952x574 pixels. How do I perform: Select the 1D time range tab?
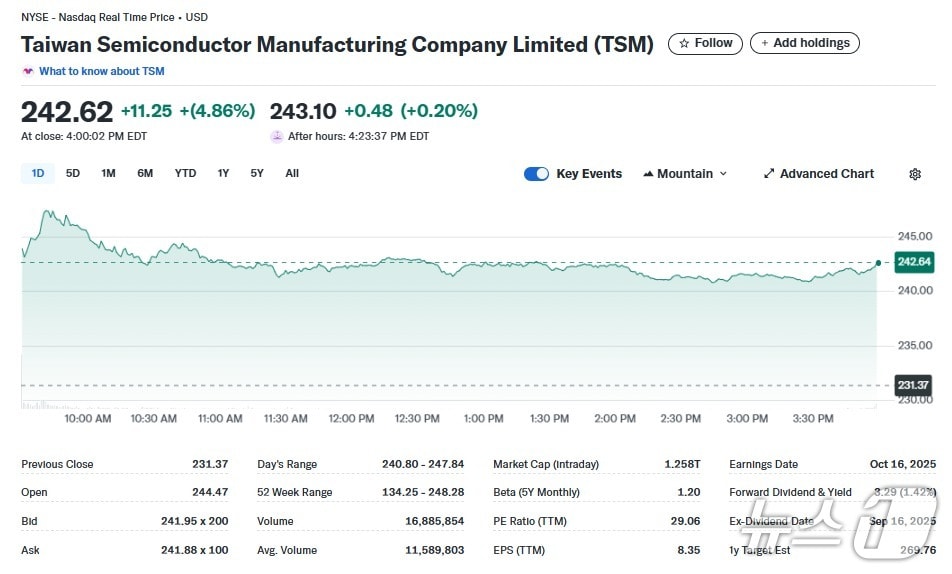(x=38, y=173)
